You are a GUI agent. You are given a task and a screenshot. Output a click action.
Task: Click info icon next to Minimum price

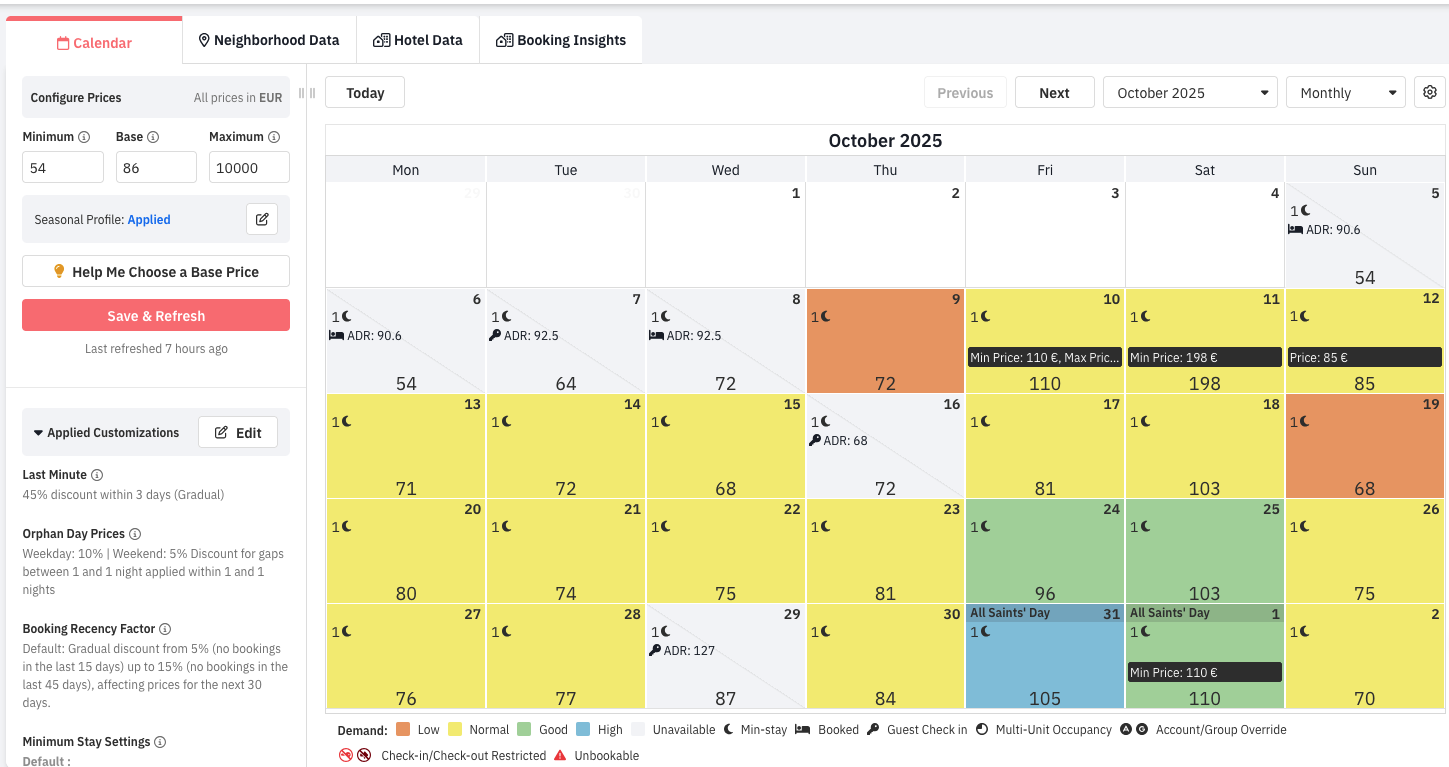[x=84, y=137]
